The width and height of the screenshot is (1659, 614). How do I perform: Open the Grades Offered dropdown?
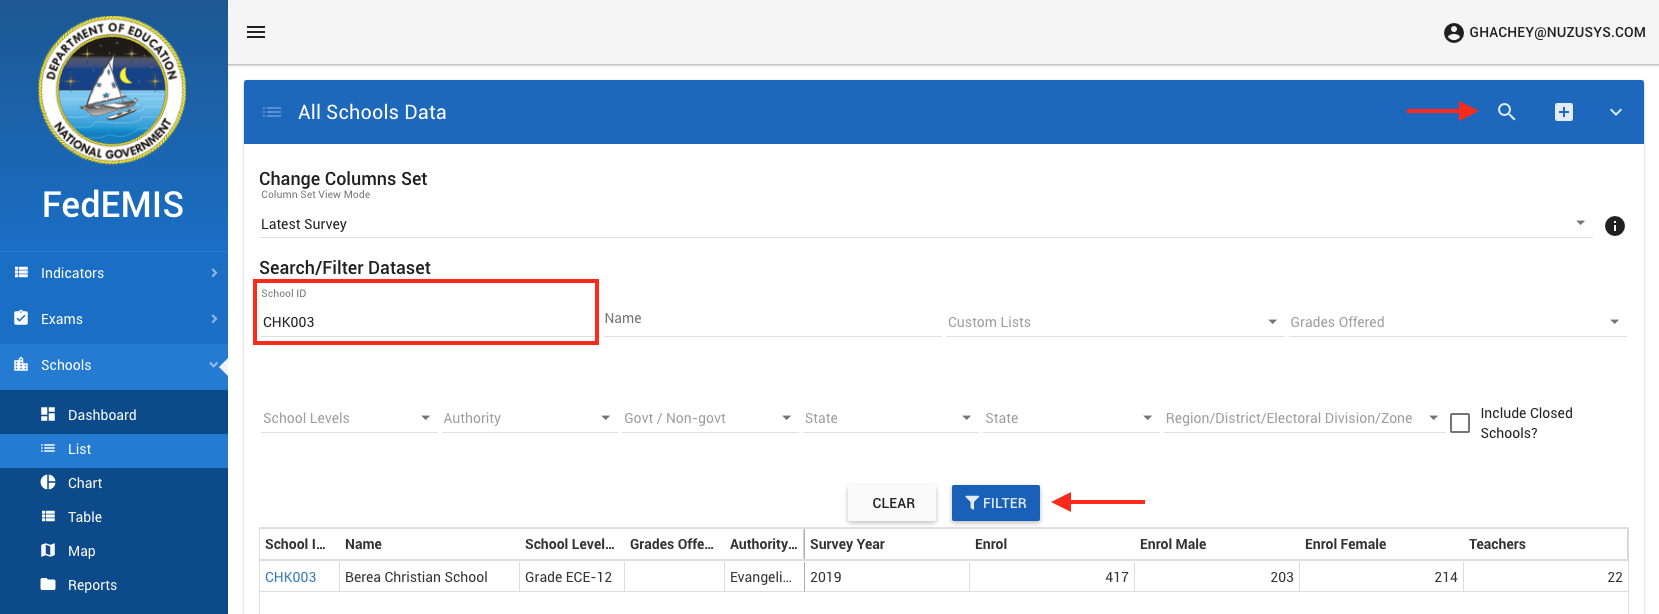pyautogui.click(x=1455, y=322)
